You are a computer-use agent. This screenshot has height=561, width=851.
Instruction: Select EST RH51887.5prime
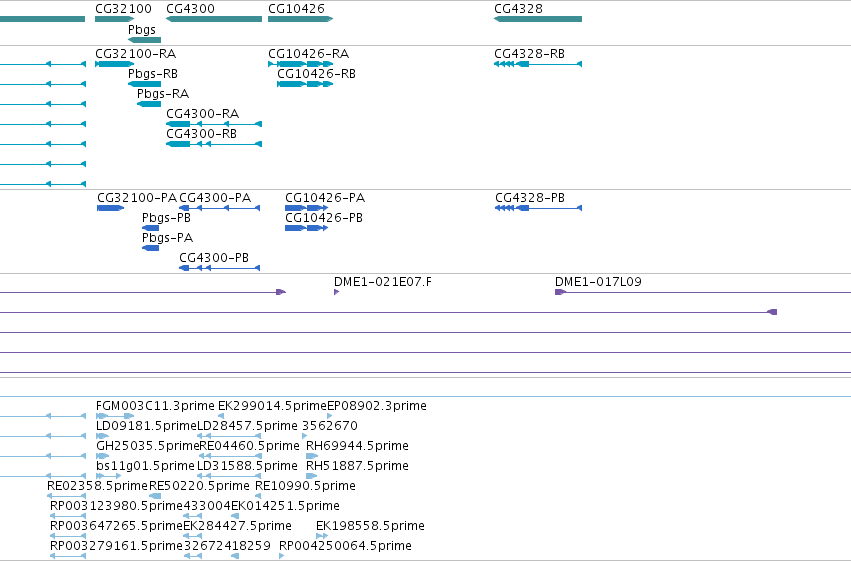312,476
